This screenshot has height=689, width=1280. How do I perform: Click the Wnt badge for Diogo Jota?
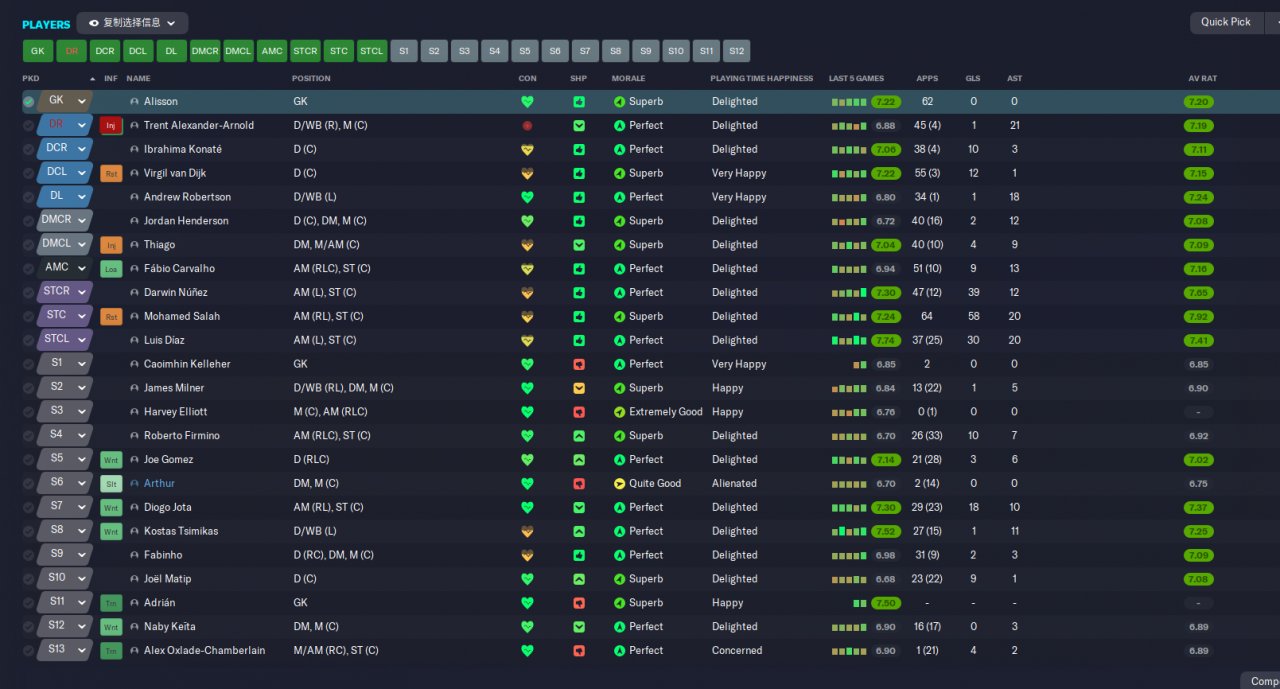click(111, 508)
